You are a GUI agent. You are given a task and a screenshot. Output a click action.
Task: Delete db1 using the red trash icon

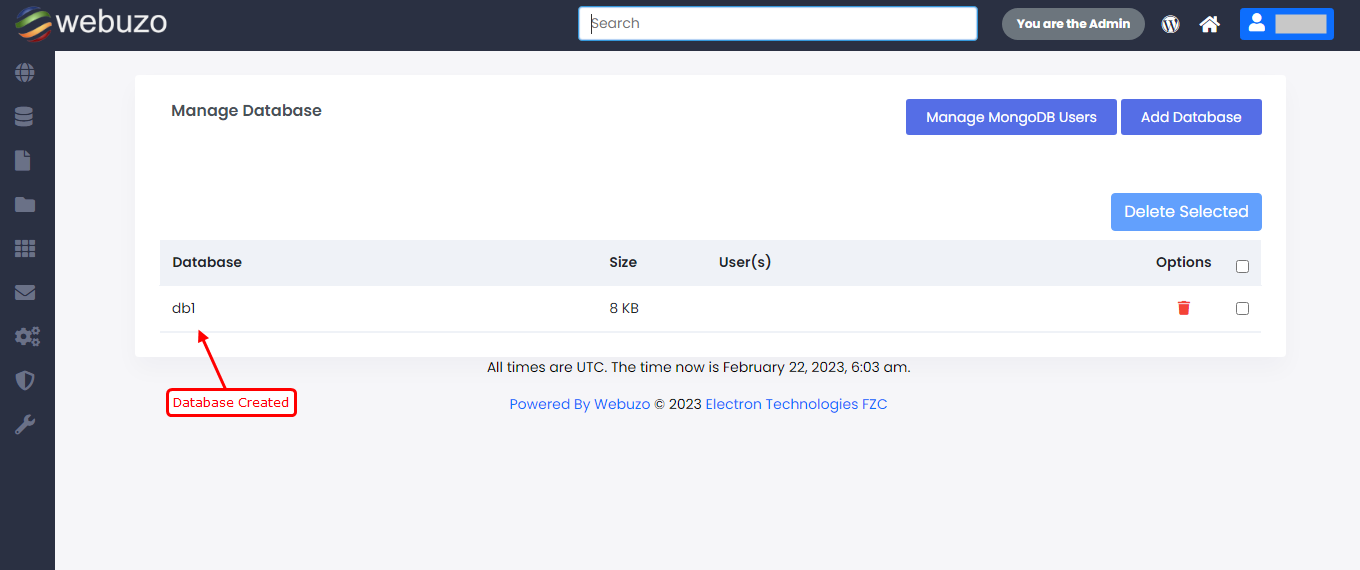1184,308
